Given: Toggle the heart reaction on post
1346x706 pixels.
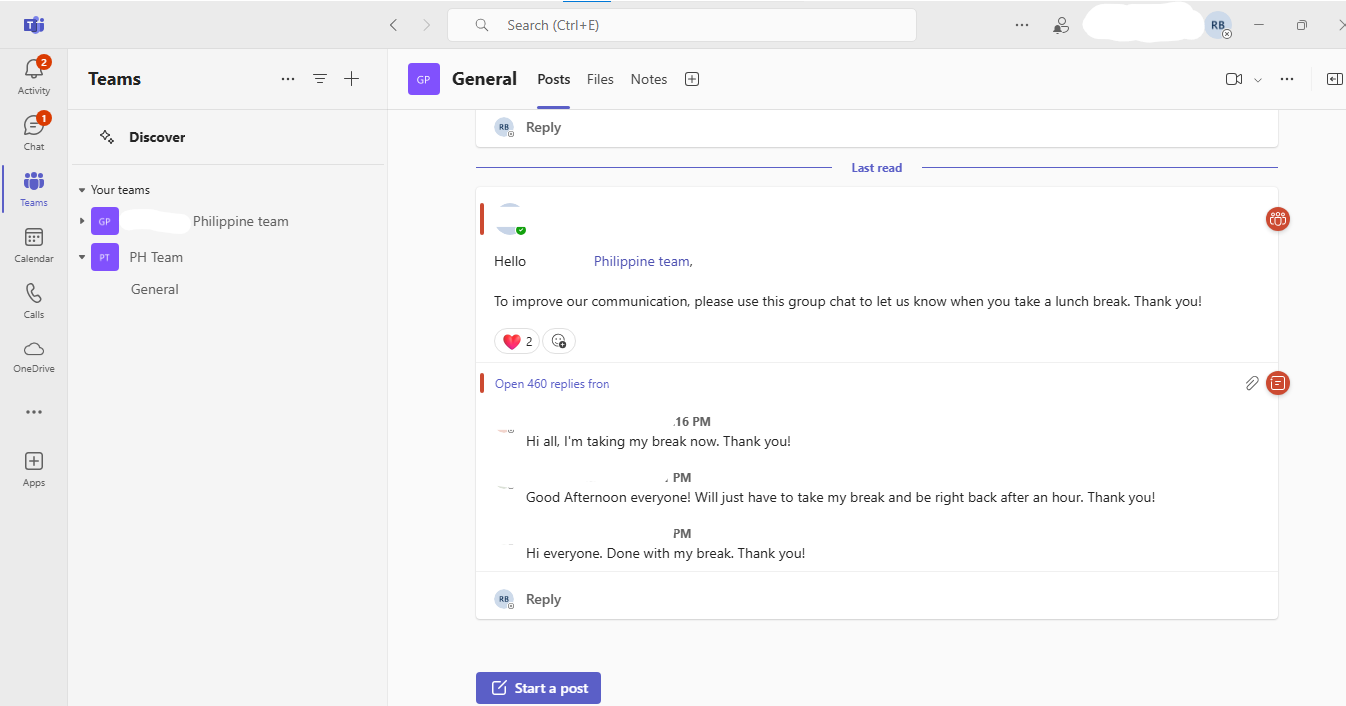Looking at the screenshot, I should (x=517, y=341).
